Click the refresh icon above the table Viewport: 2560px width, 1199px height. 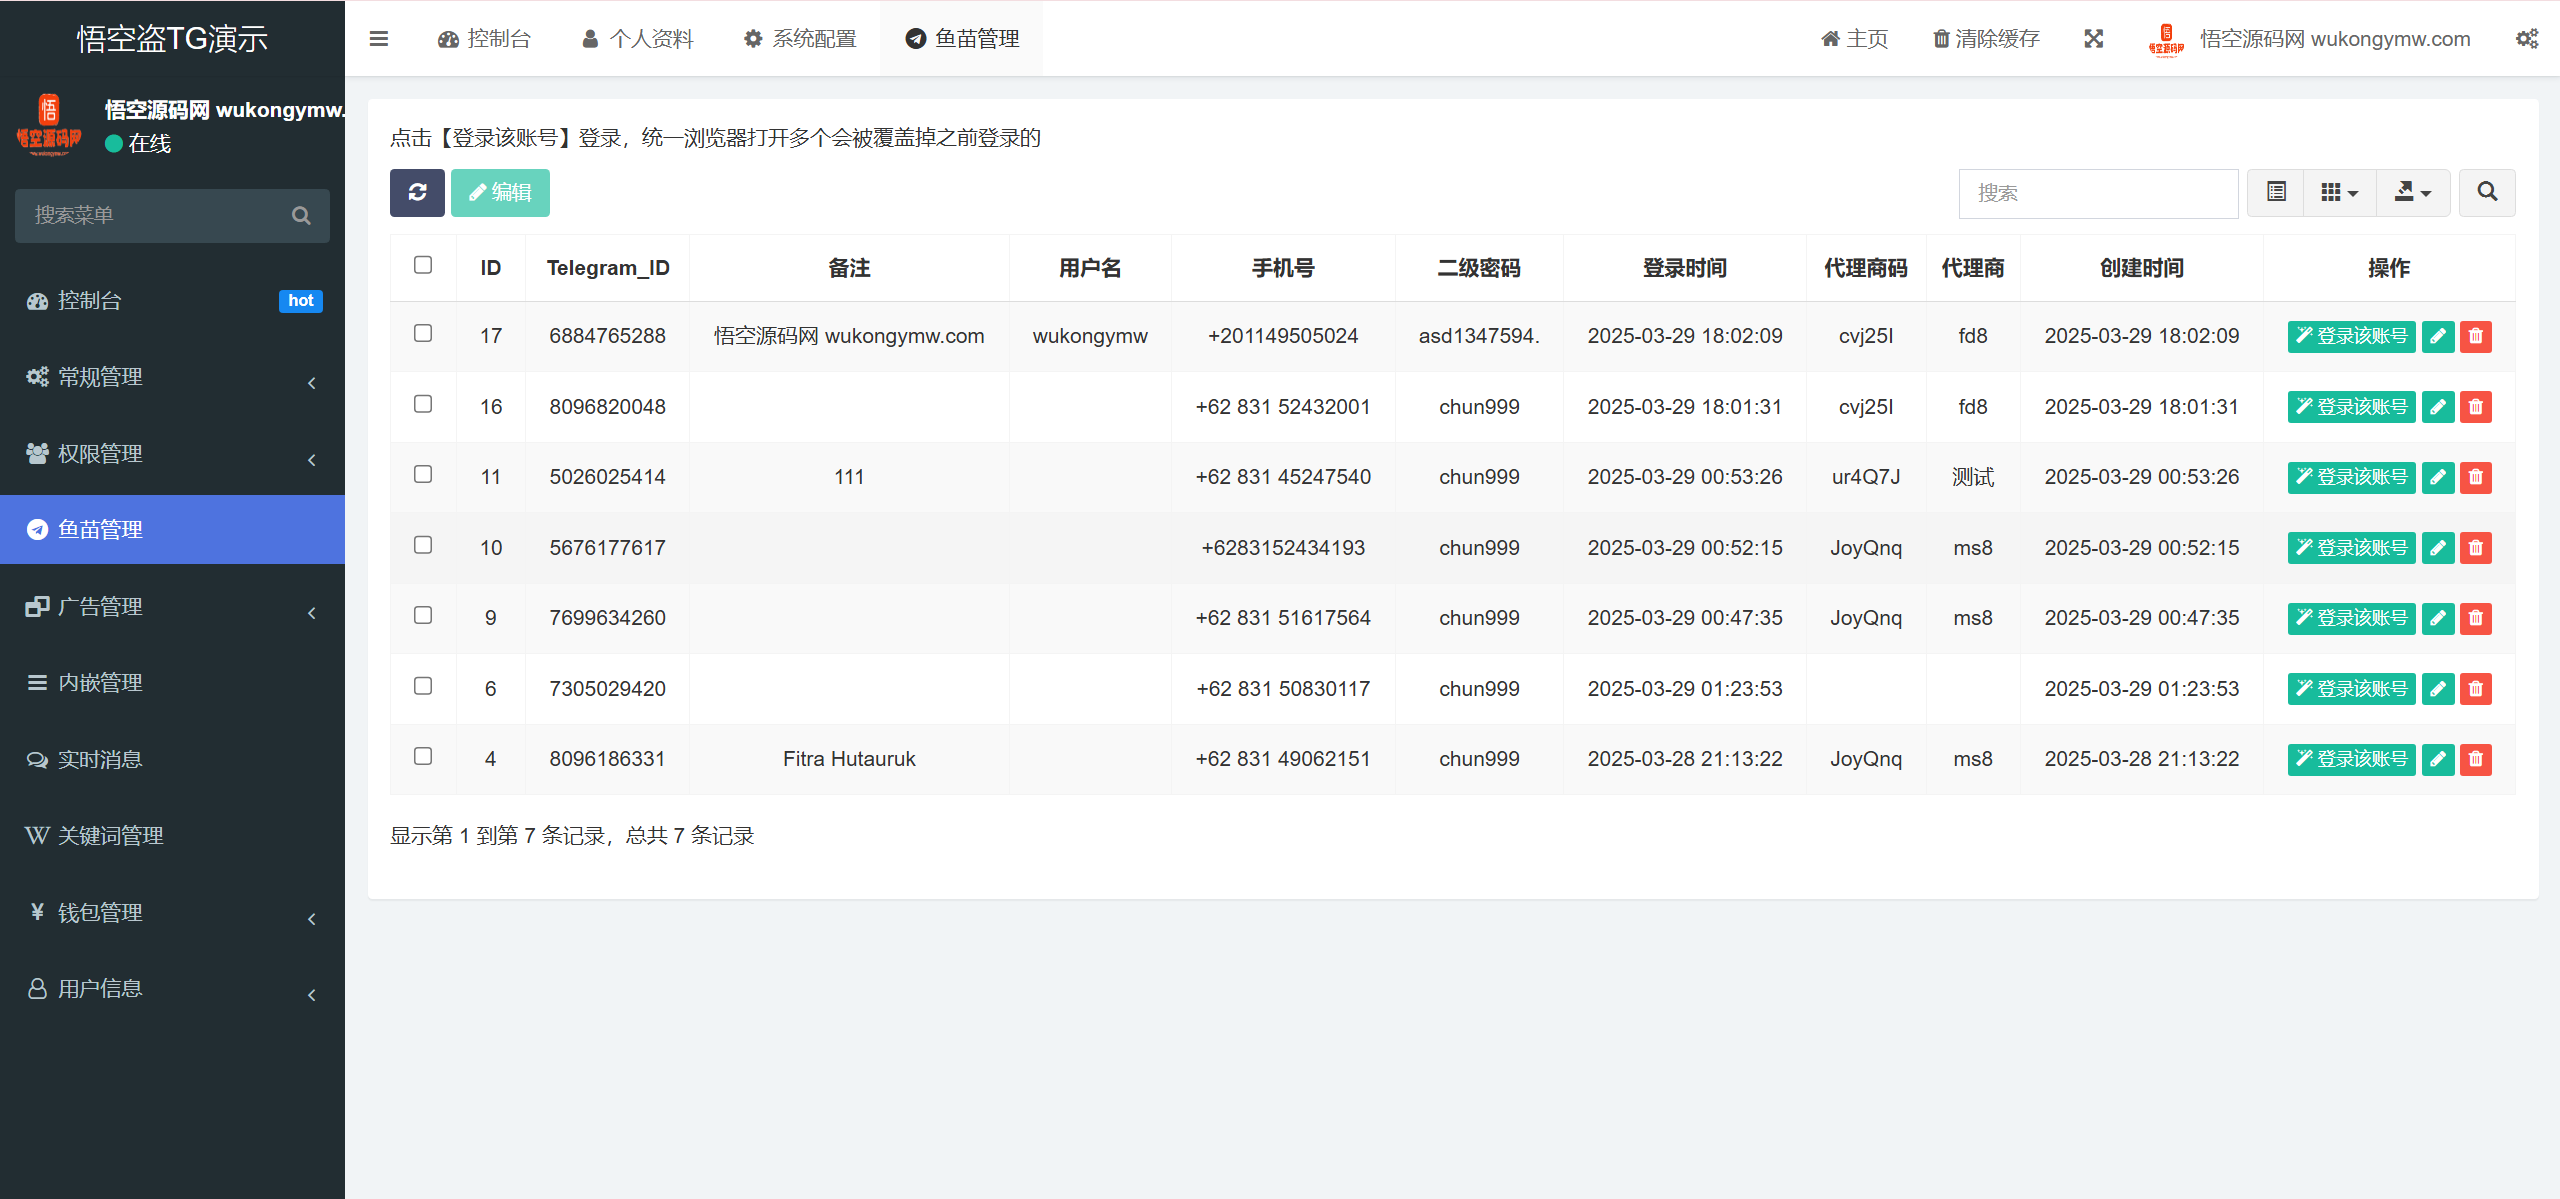pyautogui.click(x=418, y=192)
